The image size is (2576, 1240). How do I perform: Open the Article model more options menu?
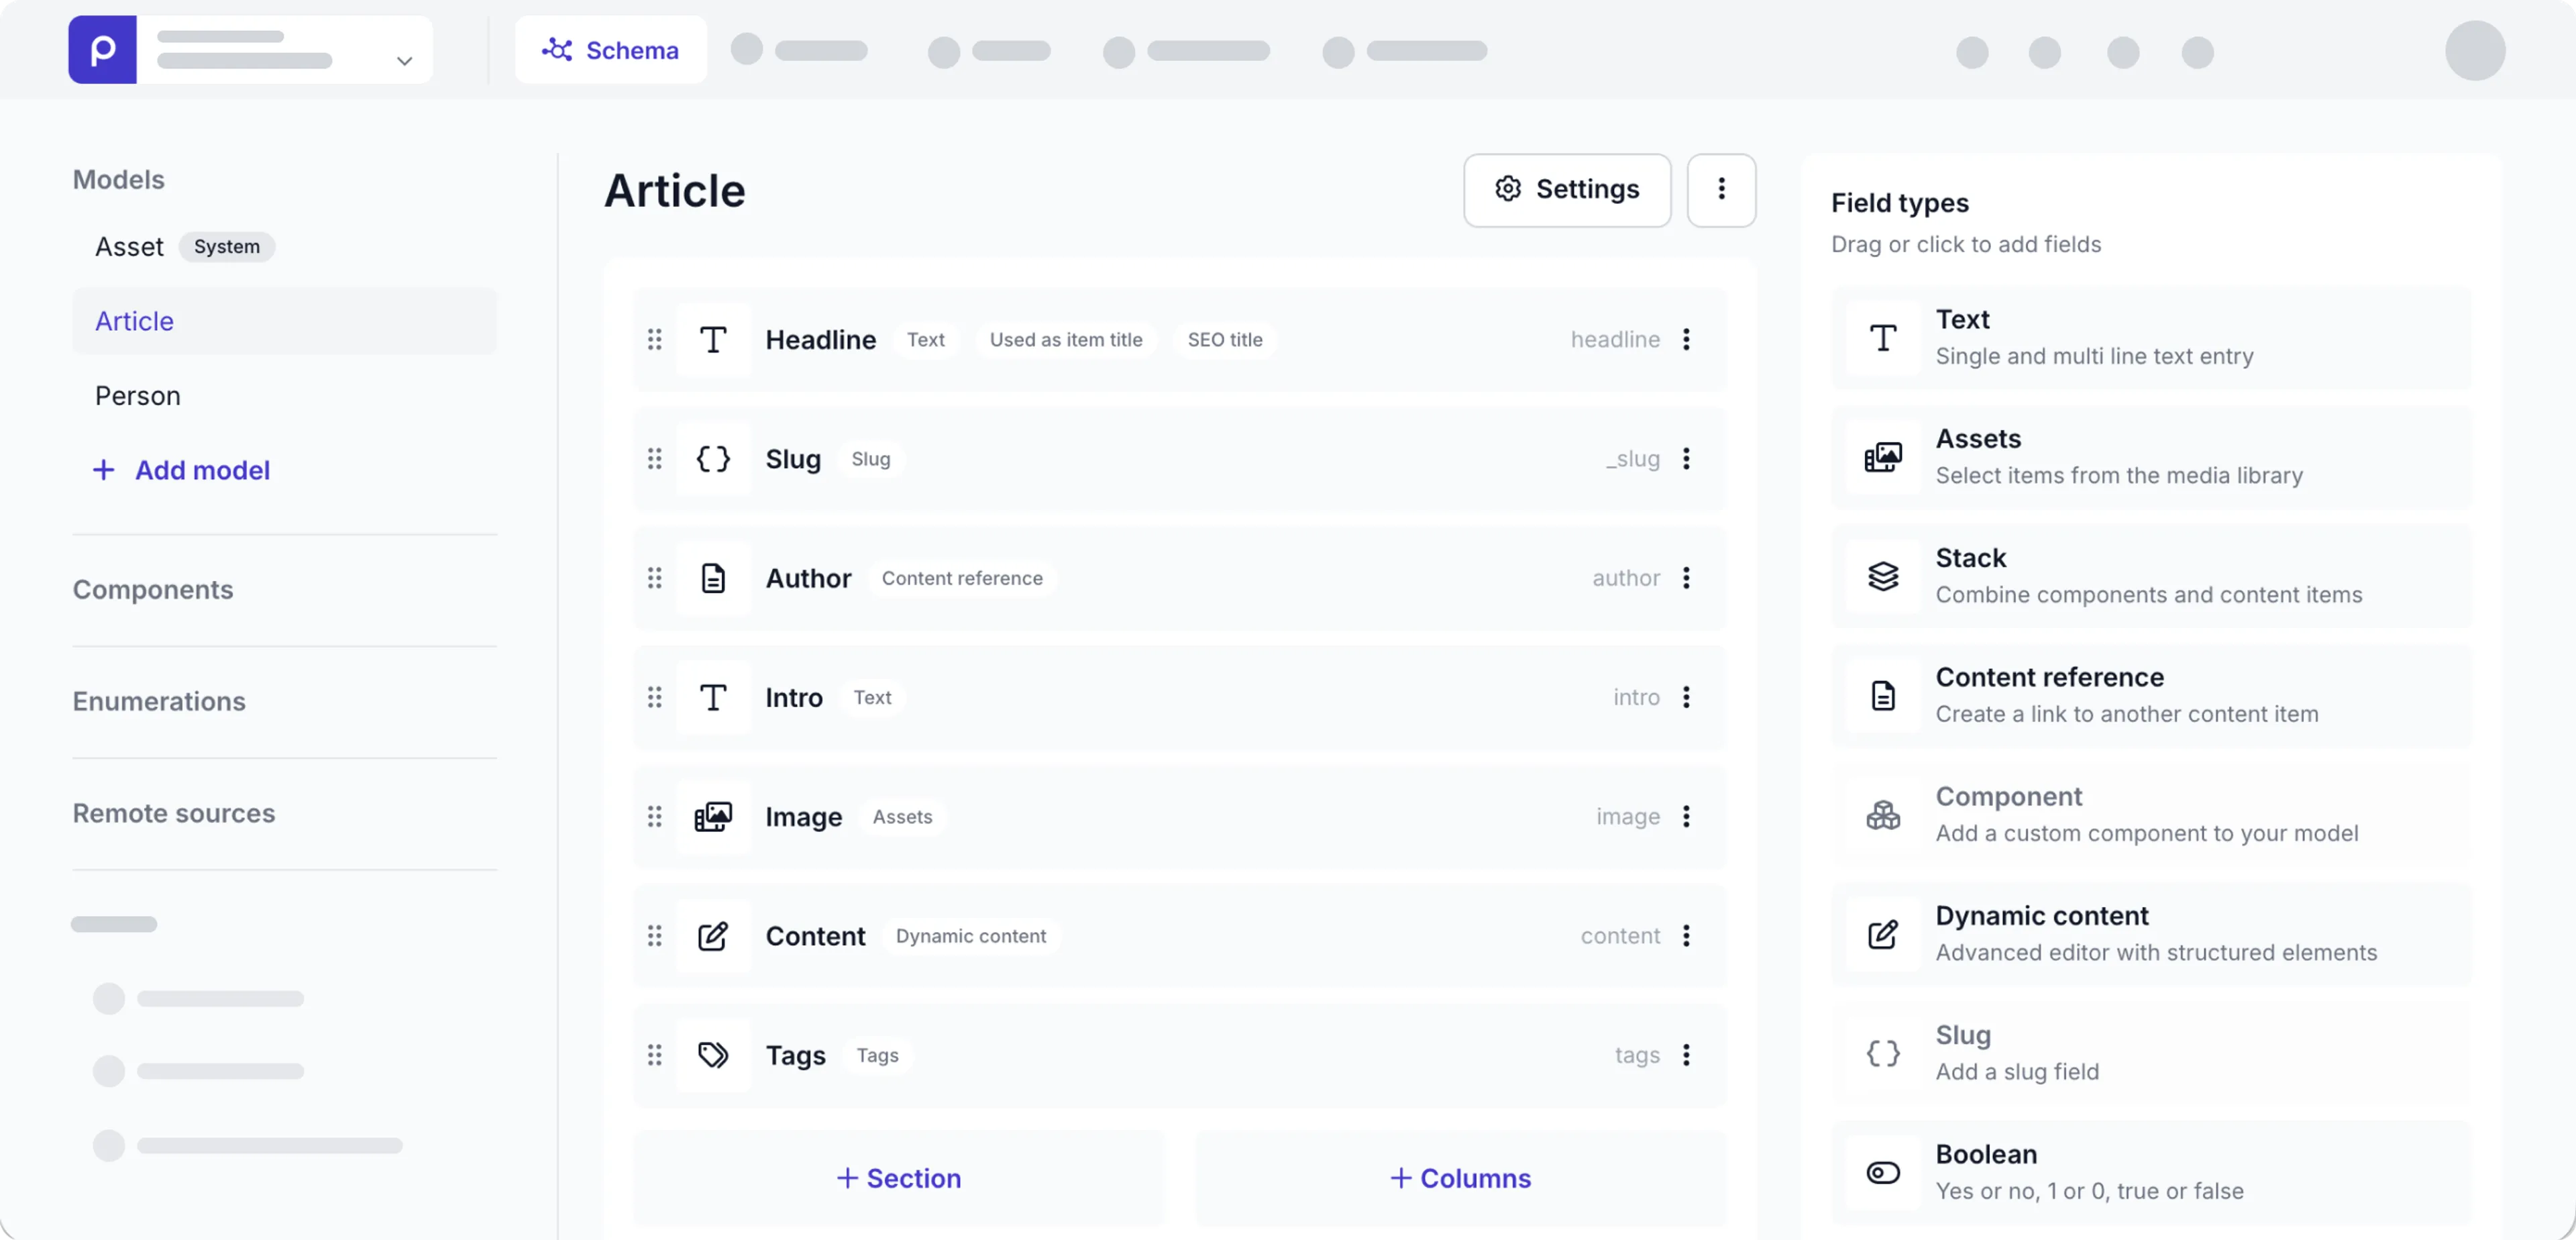(x=1721, y=189)
